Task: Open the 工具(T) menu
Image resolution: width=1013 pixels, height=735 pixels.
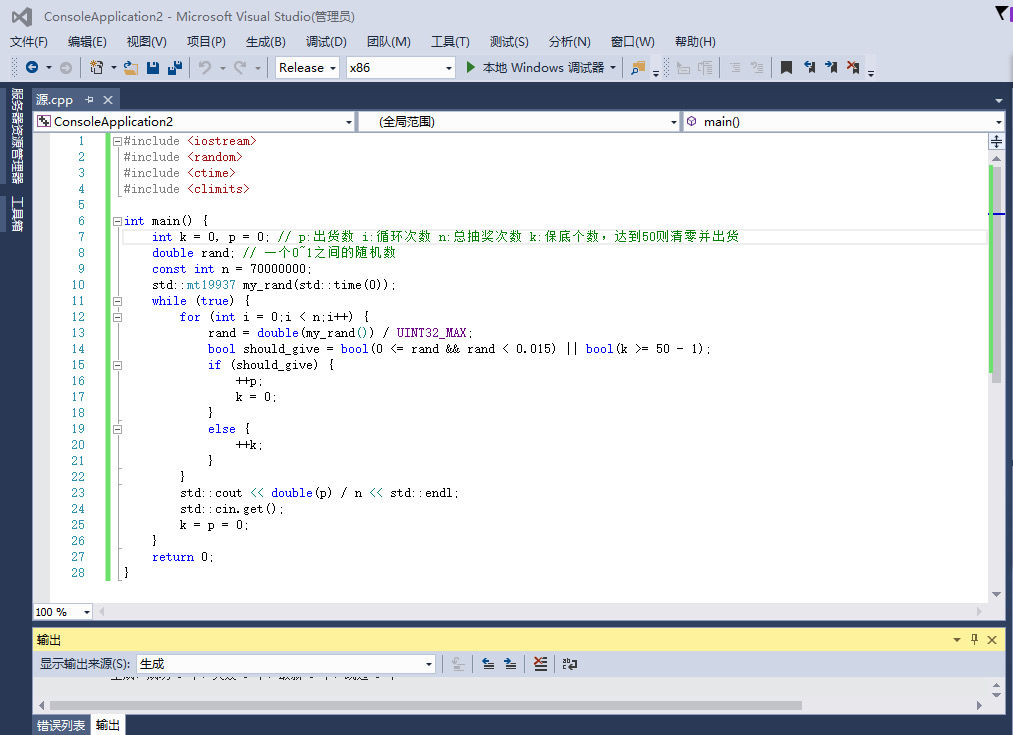Action: point(450,41)
